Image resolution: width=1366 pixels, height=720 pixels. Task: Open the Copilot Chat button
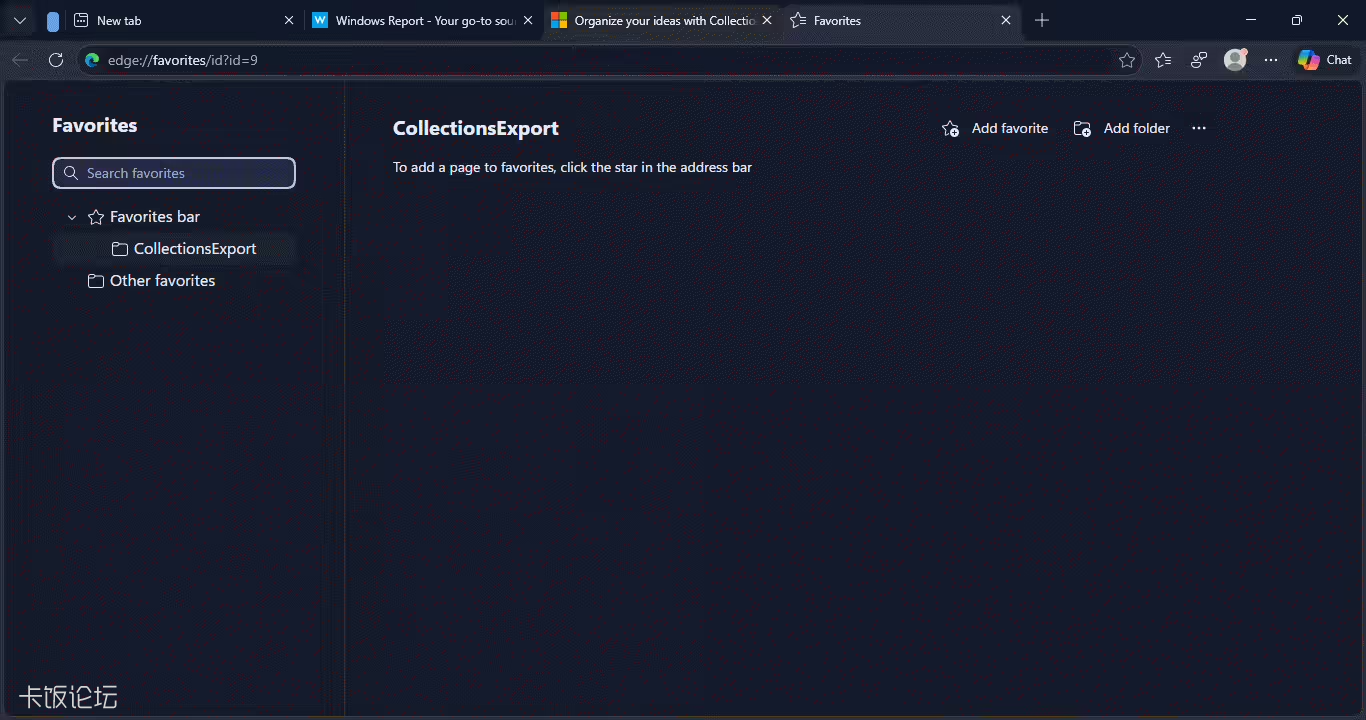click(1325, 60)
